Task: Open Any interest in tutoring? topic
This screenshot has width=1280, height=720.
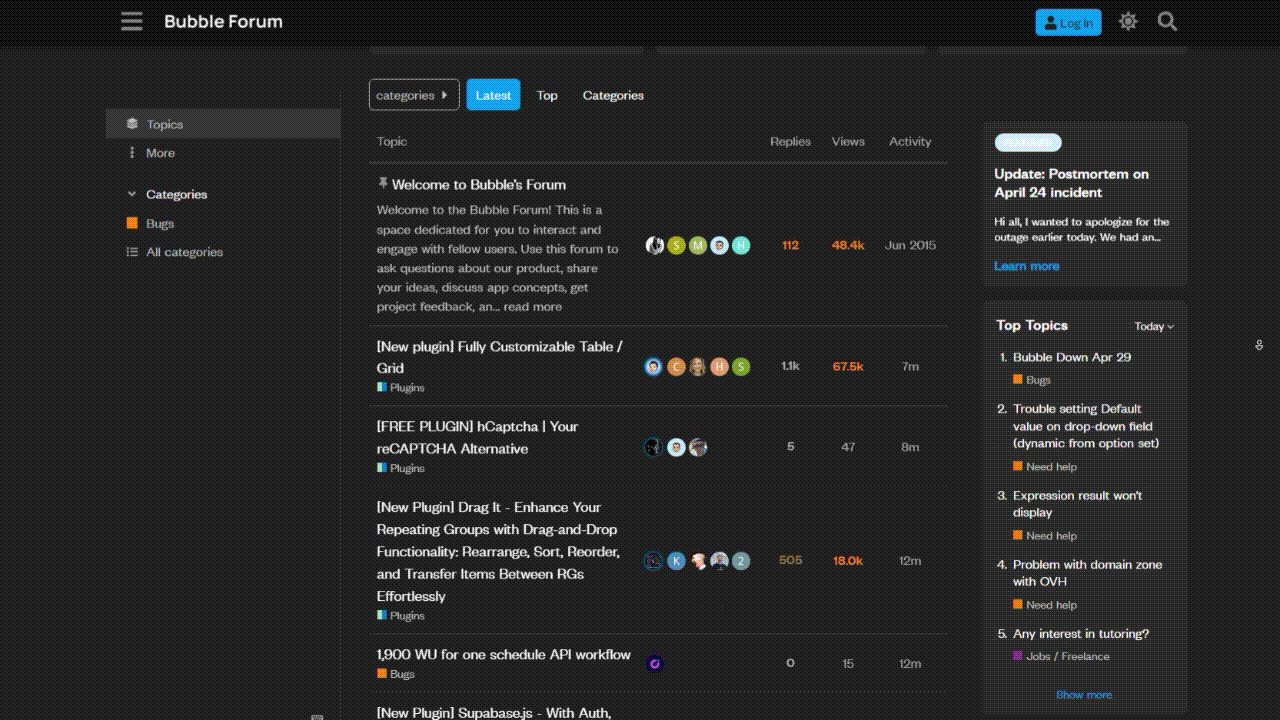Action: pyautogui.click(x=1081, y=634)
